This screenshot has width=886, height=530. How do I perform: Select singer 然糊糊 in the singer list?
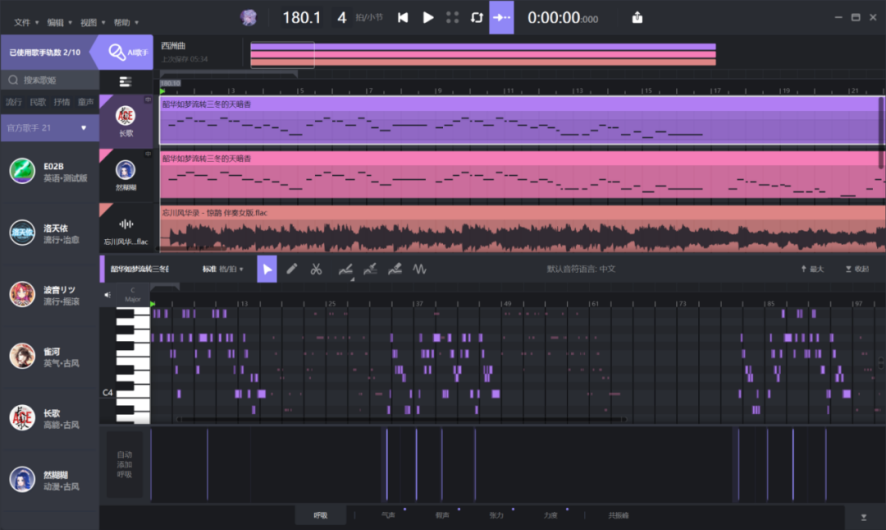(x=49, y=480)
